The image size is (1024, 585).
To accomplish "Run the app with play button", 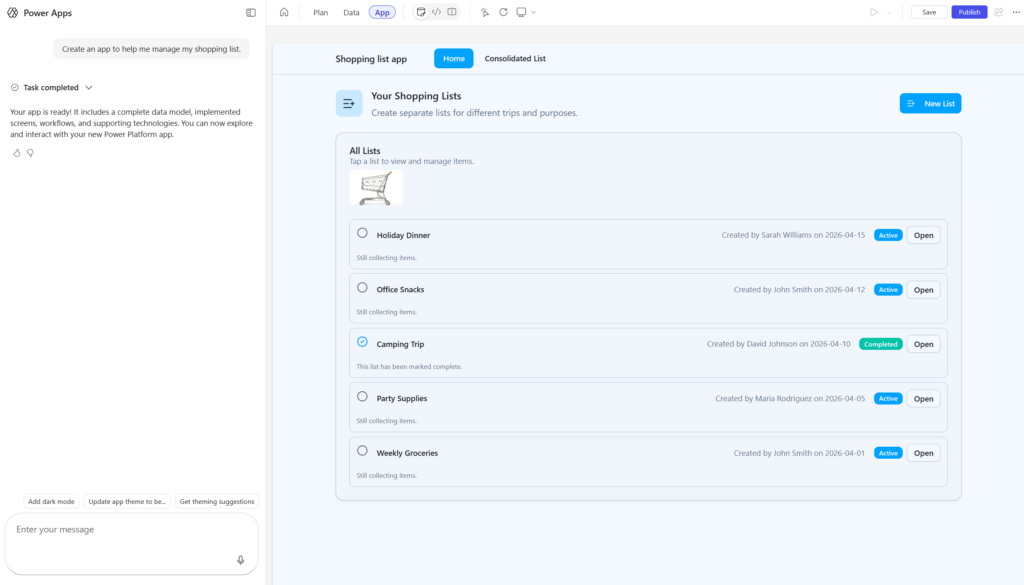I will [874, 12].
